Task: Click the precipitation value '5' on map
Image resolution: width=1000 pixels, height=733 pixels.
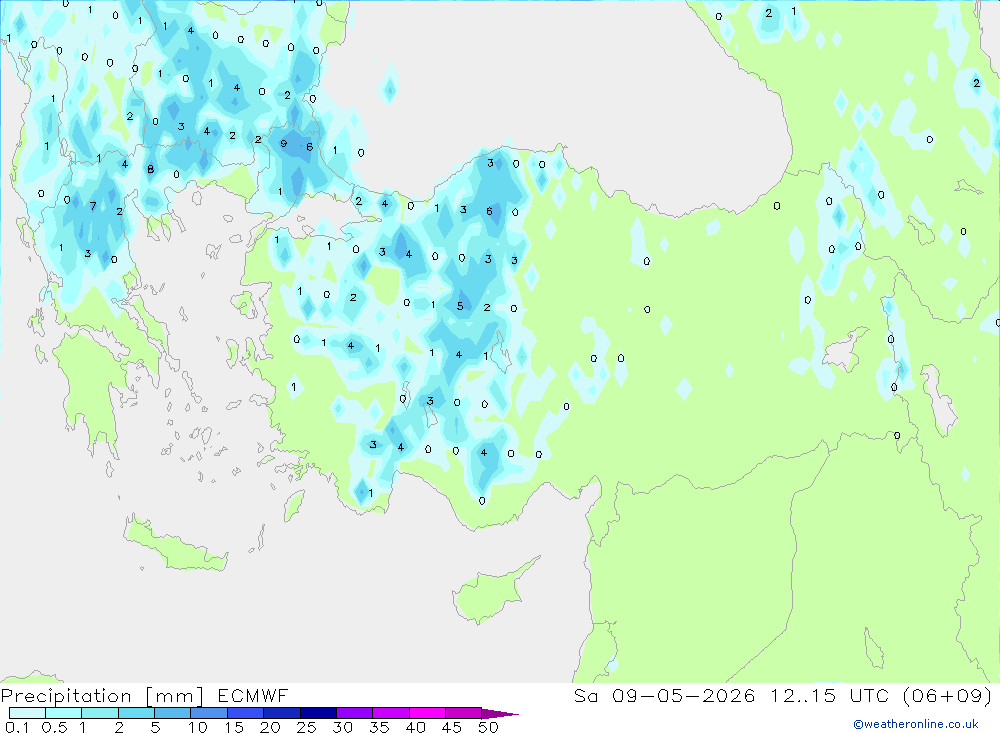Action: [x=460, y=306]
